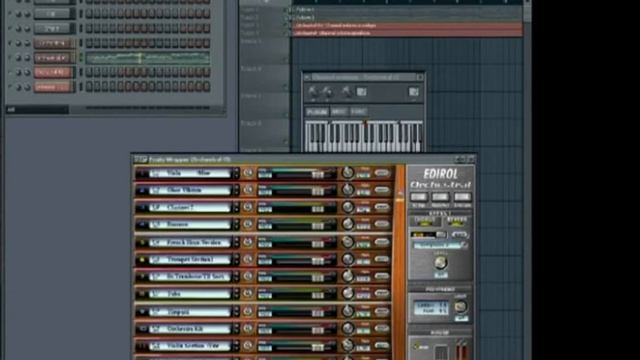
Task: Click the patch stepper arrows on Bassoon row
Action: 236,224
